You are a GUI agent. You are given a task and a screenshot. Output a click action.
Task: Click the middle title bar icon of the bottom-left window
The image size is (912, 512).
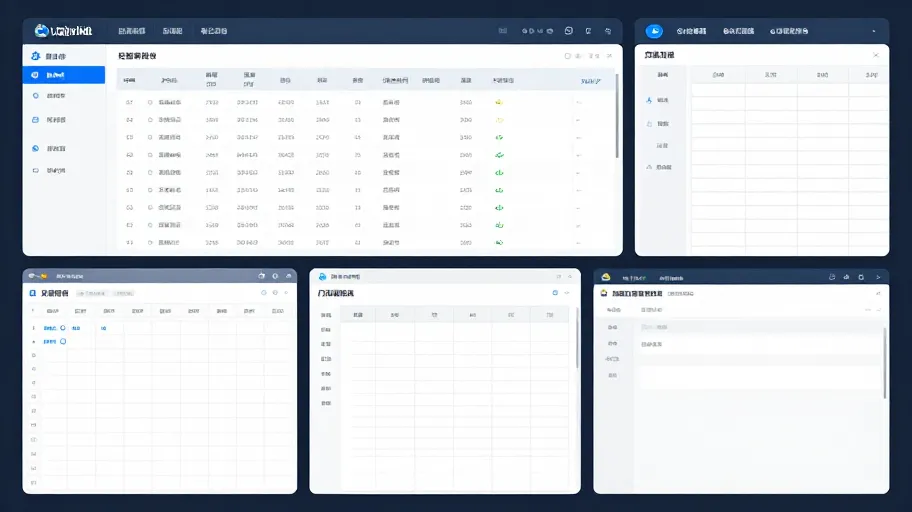[x=275, y=276]
